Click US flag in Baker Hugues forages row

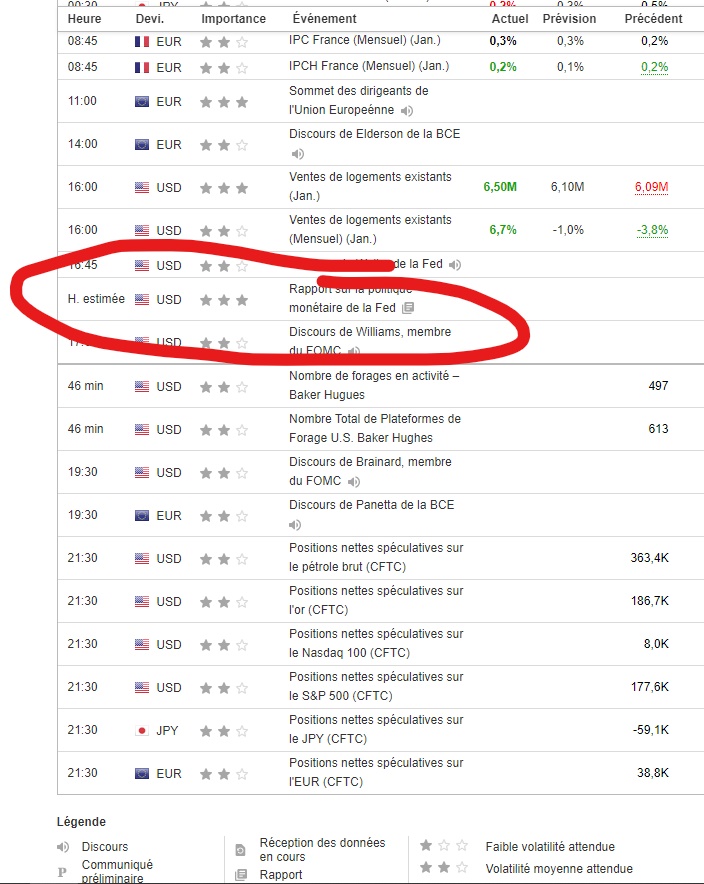(142, 387)
